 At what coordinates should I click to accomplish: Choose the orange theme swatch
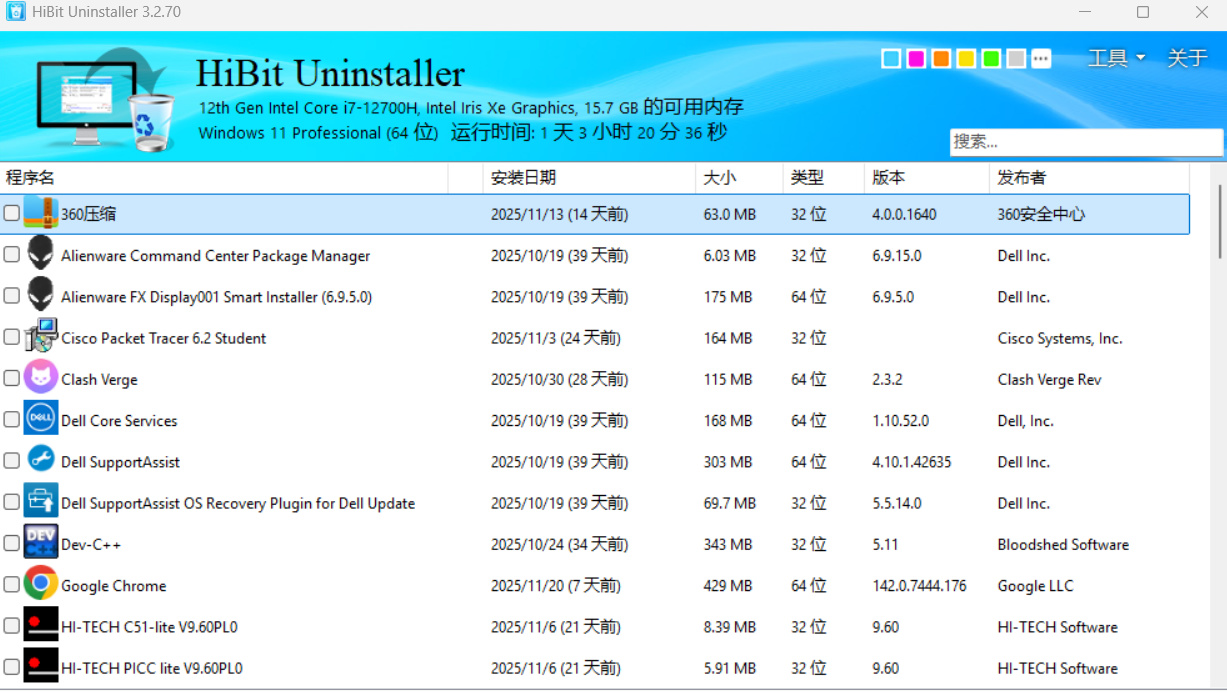pos(940,58)
